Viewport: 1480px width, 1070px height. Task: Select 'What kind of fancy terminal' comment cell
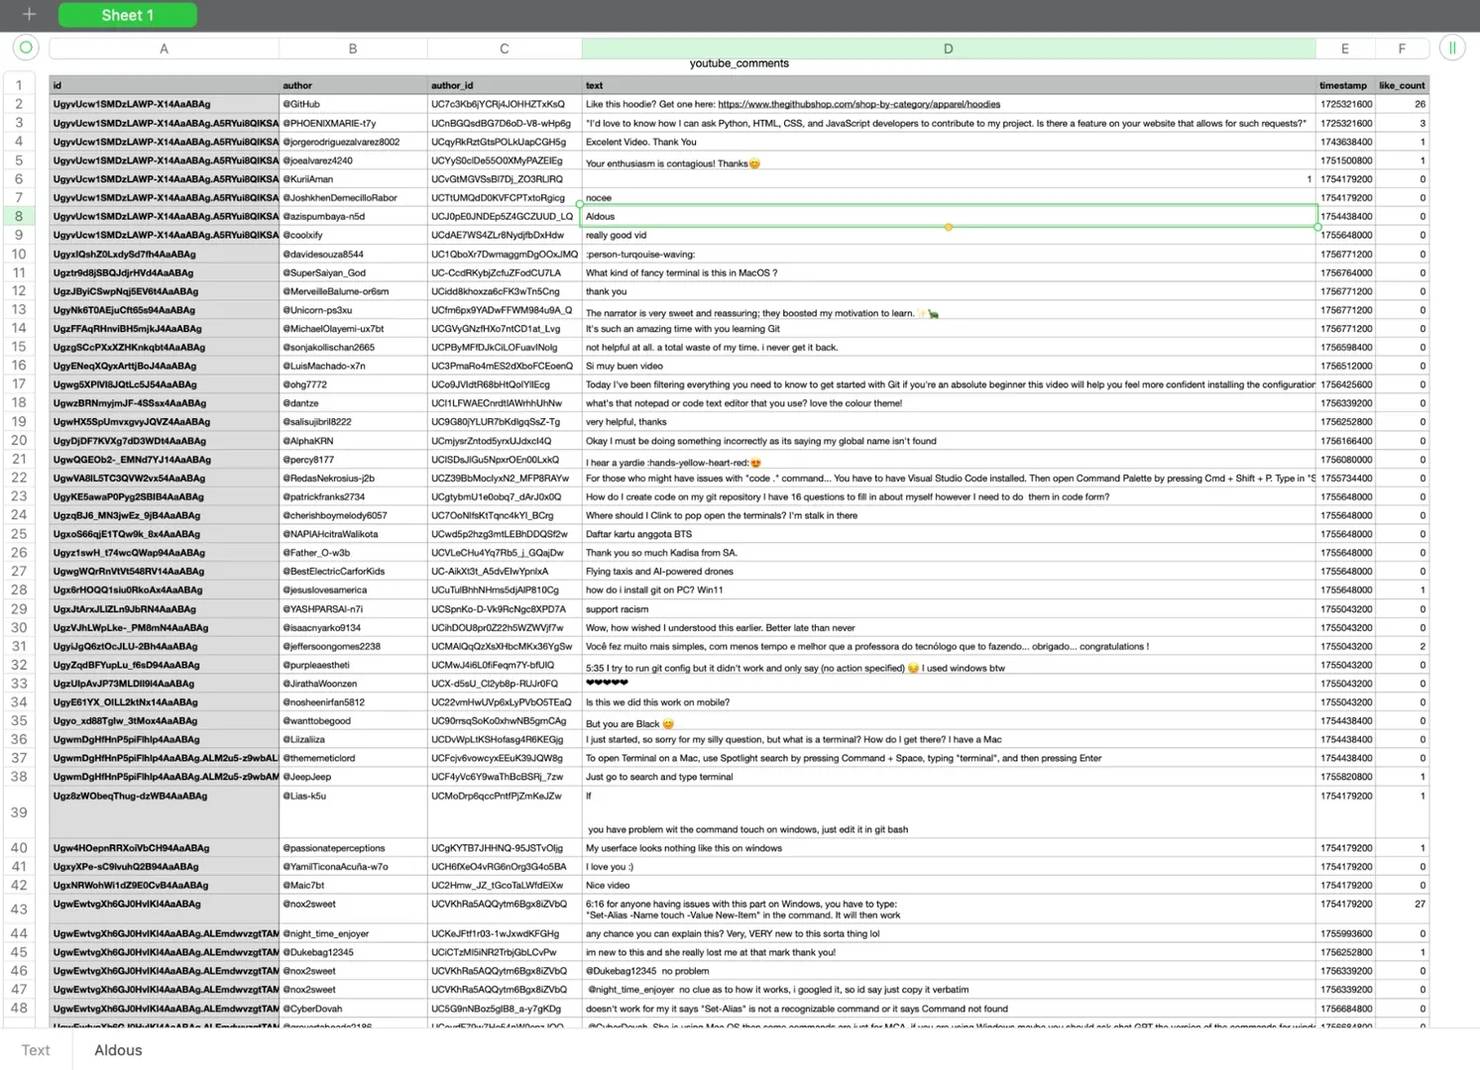[x=948, y=272]
